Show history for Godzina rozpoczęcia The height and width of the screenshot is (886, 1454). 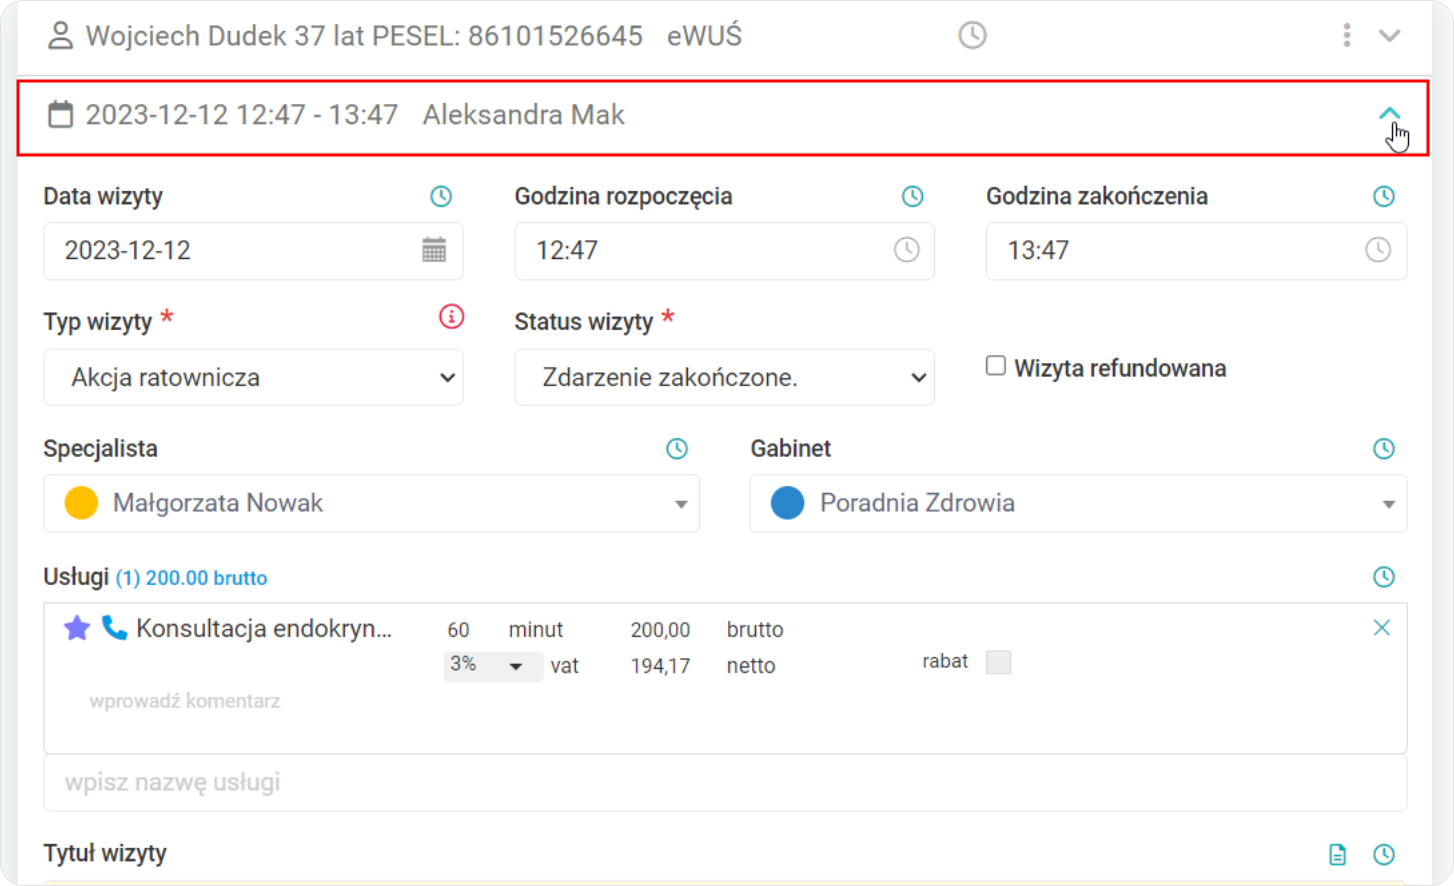[x=912, y=197]
